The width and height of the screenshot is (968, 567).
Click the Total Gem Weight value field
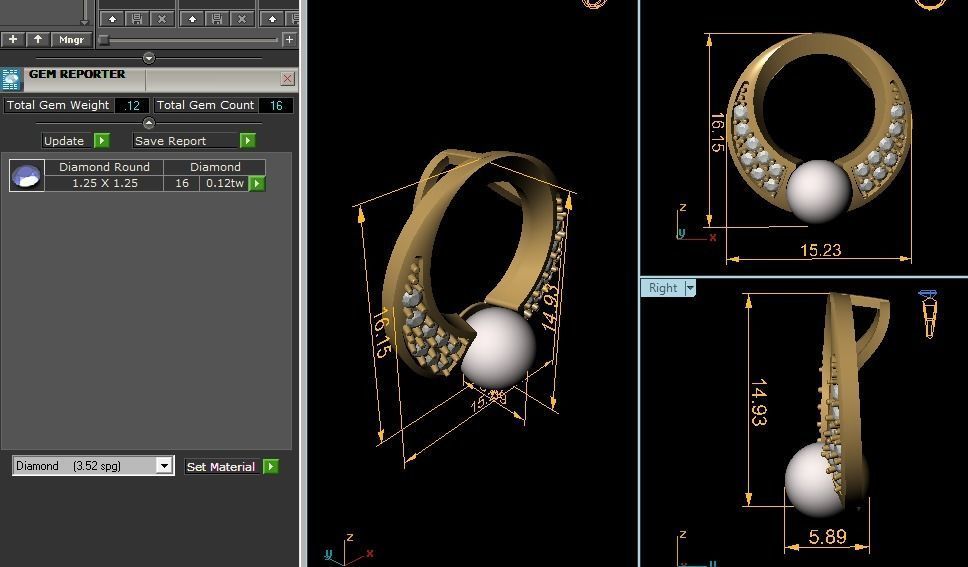(131, 106)
